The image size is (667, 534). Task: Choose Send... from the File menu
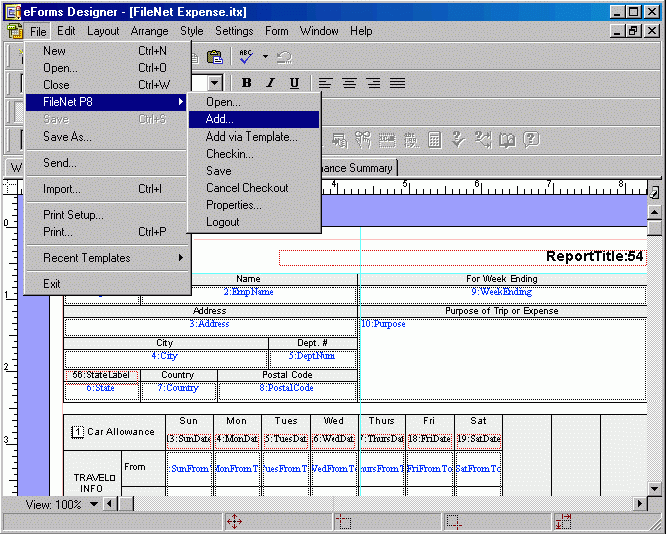[x=108, y=163]
